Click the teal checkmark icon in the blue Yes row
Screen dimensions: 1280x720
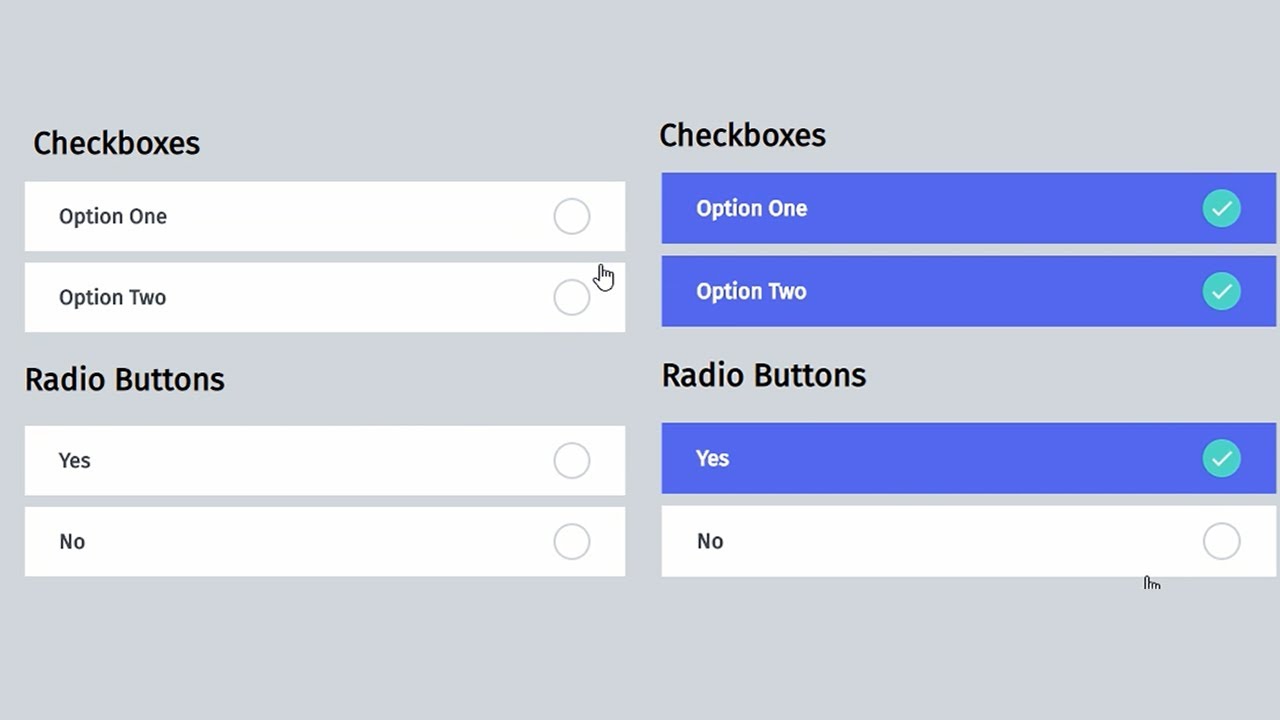pos(1221,458)
